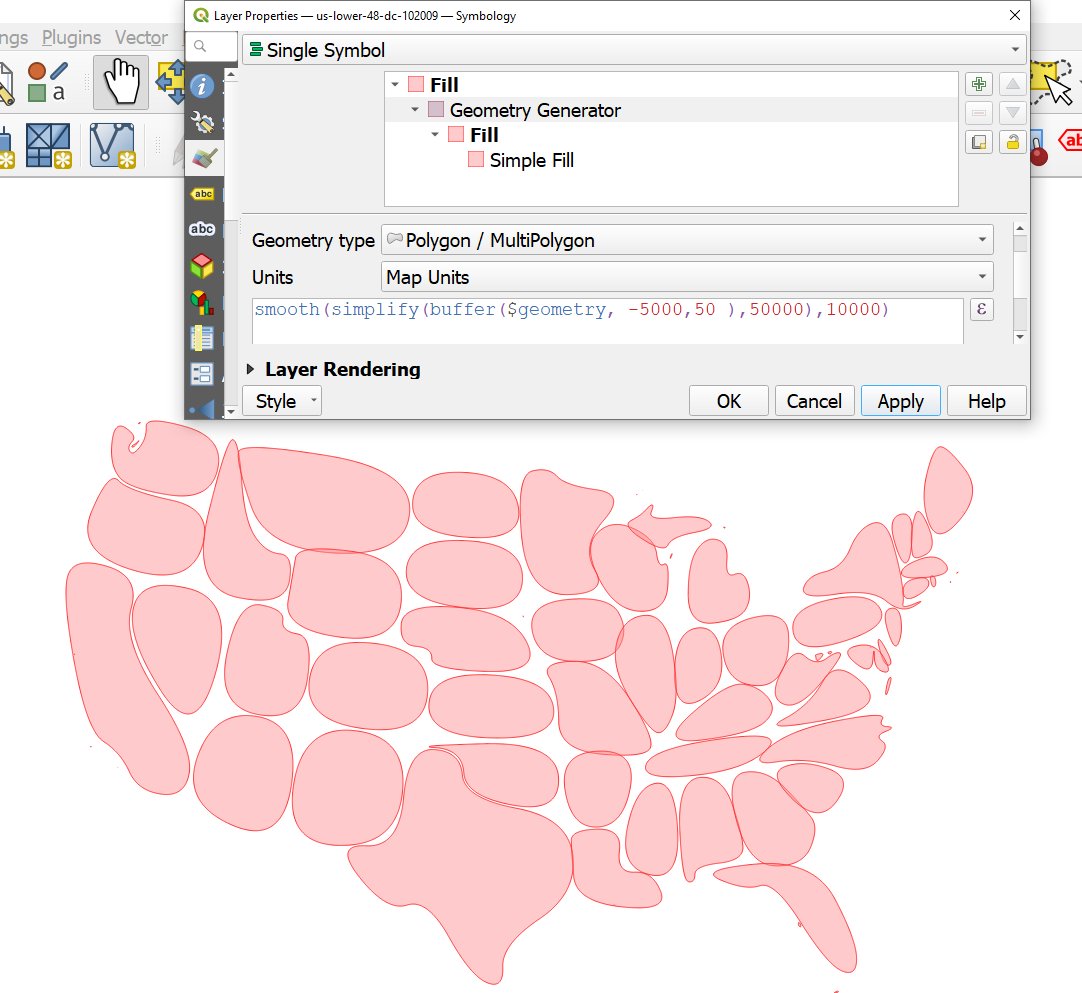
Task: Toggle the symbol layer color lock
Action: coord(1012,142)
